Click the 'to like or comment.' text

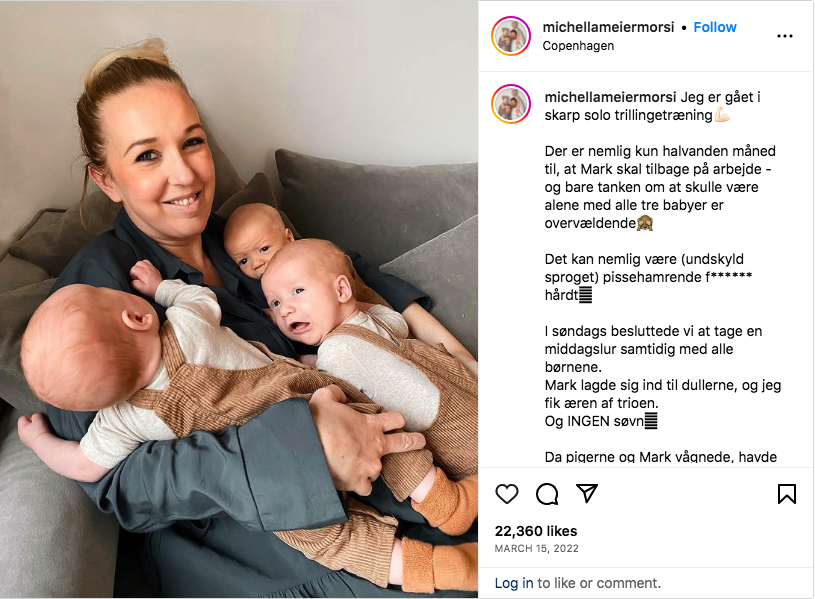click(x=599, y=583)
